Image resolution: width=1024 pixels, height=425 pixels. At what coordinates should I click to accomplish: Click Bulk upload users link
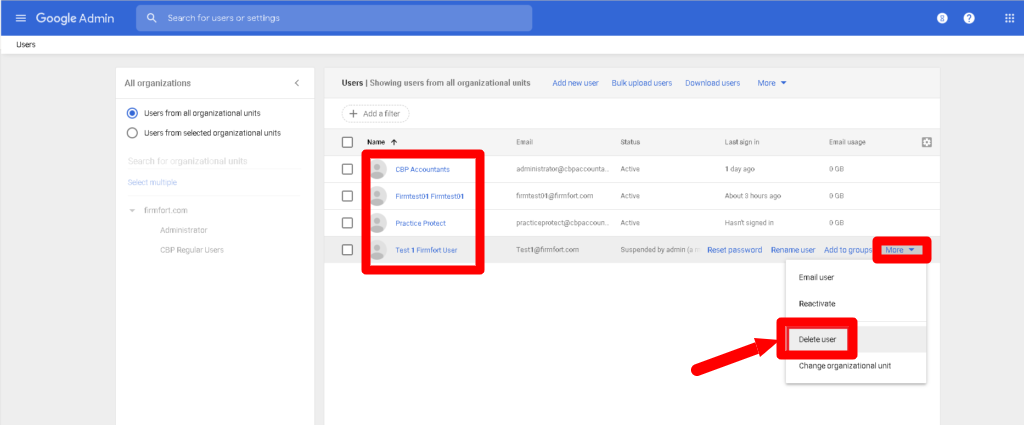[x=642, y=83]
